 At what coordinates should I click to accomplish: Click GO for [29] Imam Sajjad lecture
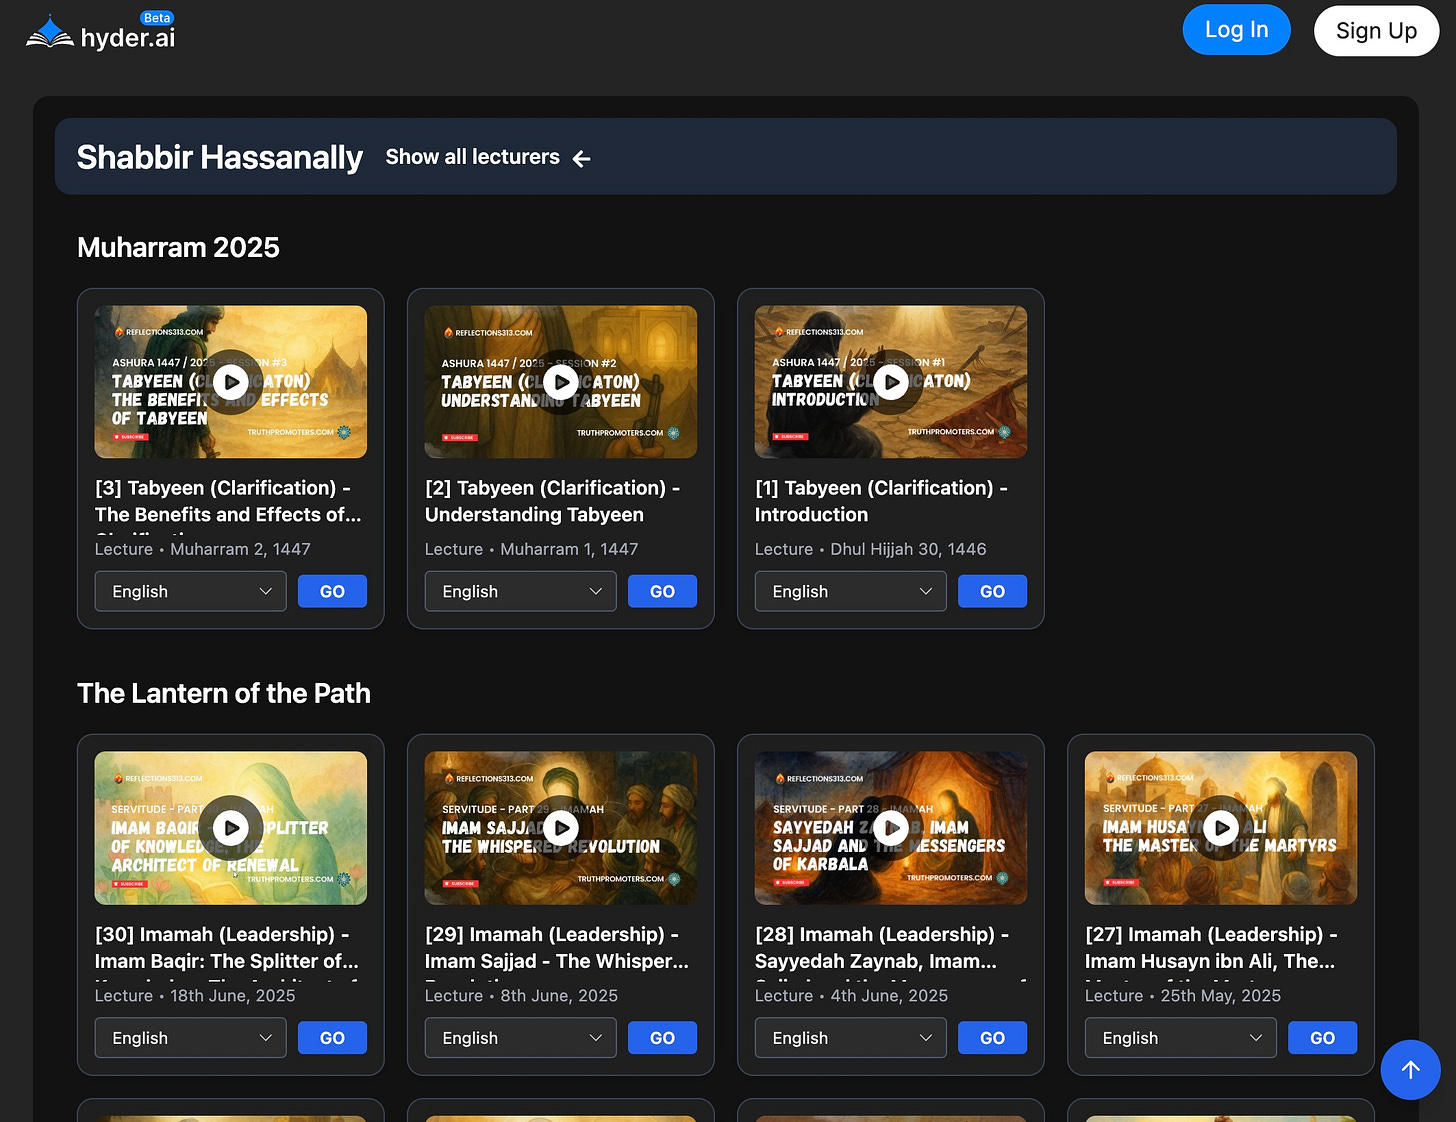coord(662,1038)
